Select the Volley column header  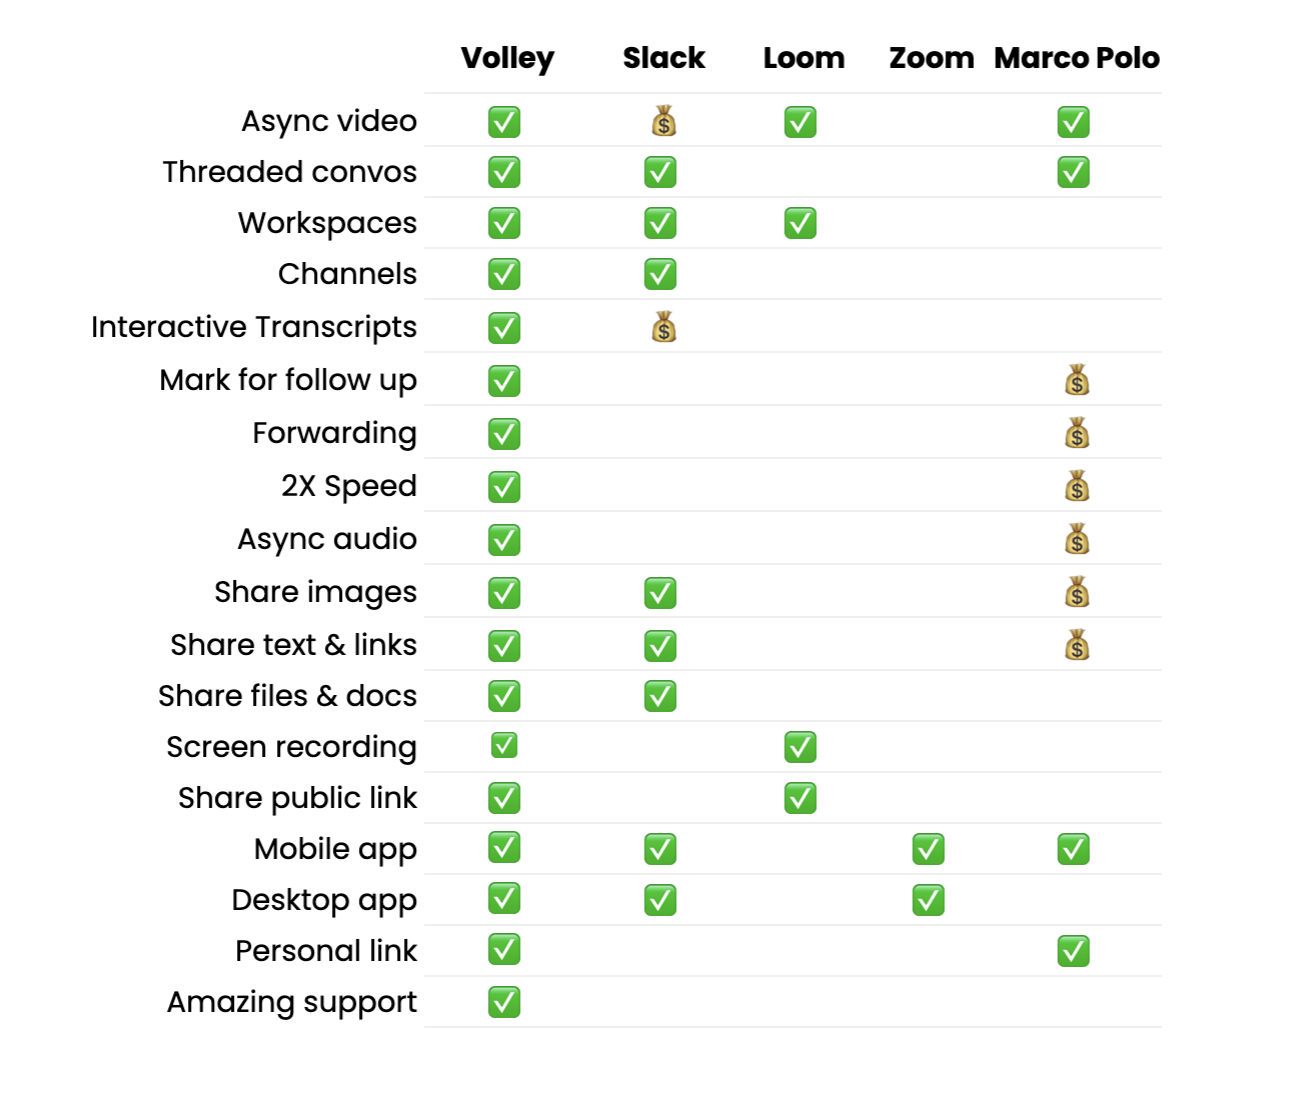coord(507,58)
